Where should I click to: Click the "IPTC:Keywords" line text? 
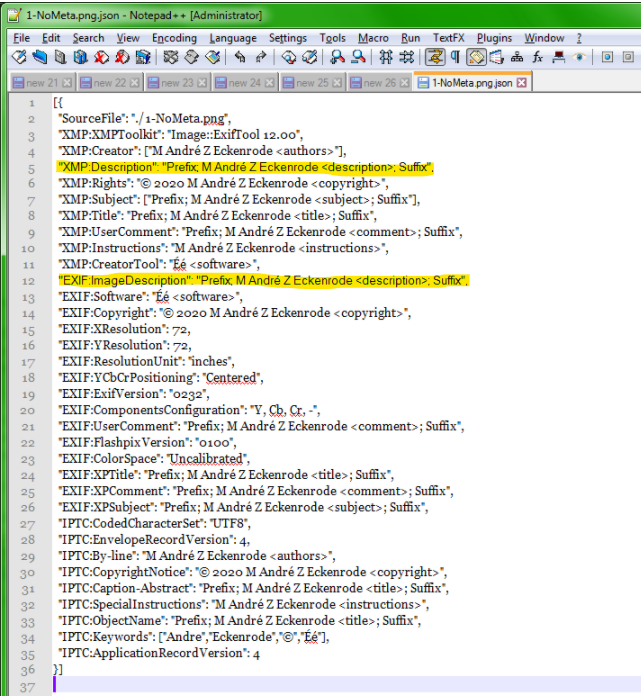tap(194, 637)
